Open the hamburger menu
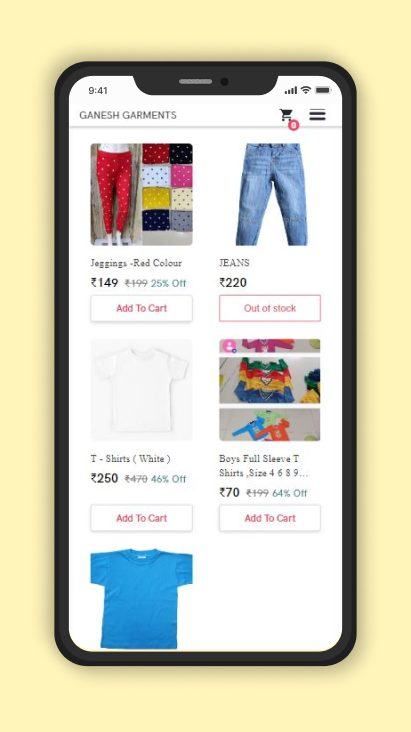 click(317, 114)
